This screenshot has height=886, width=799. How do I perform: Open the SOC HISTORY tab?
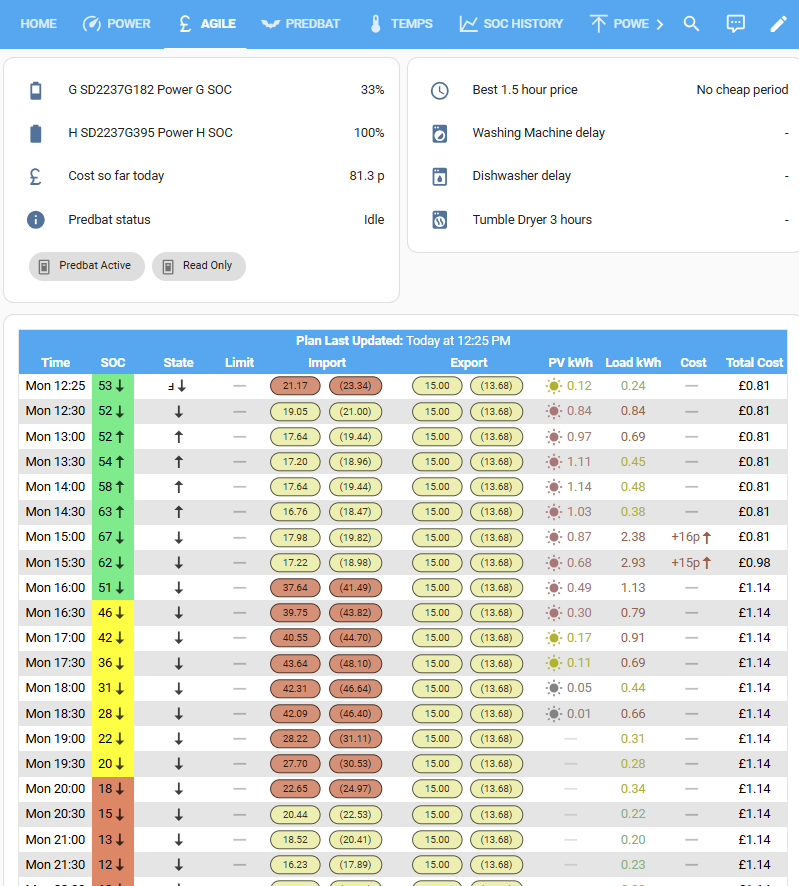pos(511,24)
